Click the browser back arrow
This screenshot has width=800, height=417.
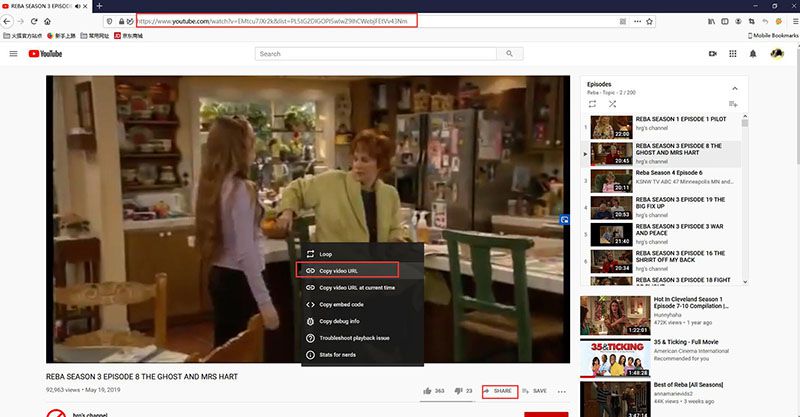tap(7, 21)
